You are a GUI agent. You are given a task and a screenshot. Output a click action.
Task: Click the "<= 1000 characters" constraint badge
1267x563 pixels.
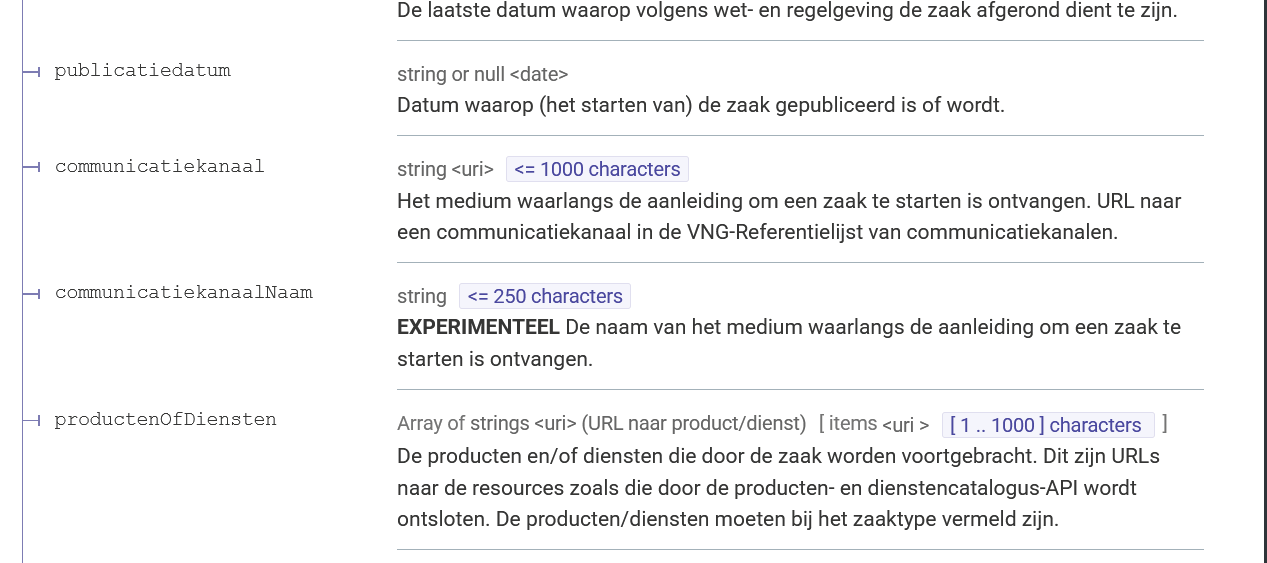pyautogui.click(x=597, y=169)
